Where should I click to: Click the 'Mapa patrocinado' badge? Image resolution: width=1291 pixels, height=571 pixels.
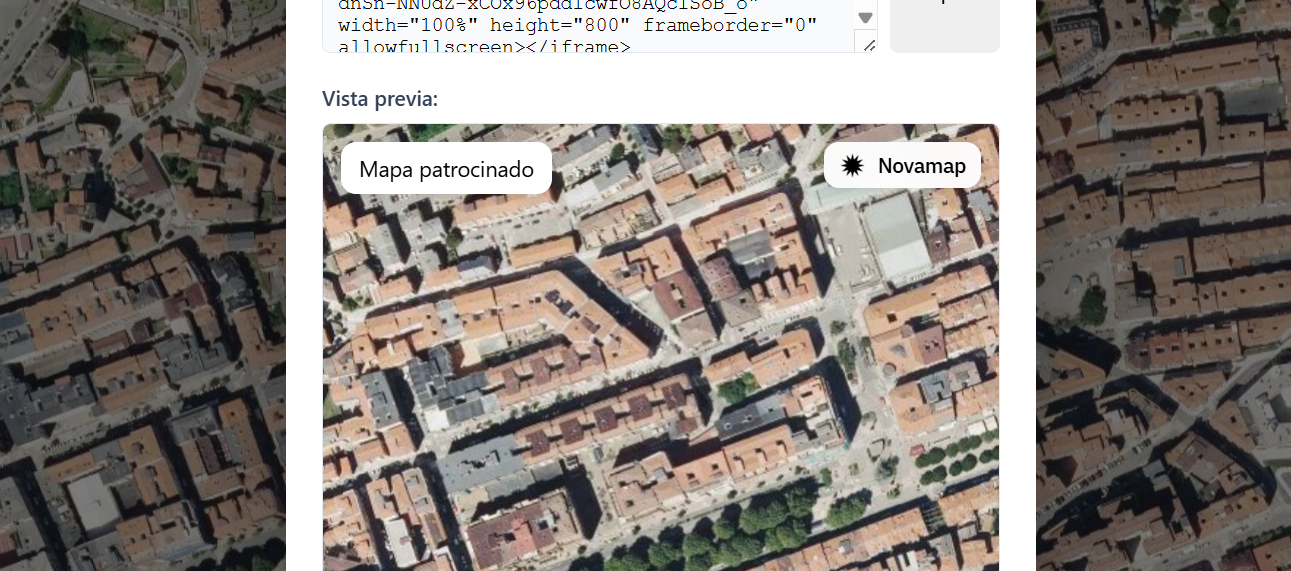pyautogui.click(x=446, y=168)
